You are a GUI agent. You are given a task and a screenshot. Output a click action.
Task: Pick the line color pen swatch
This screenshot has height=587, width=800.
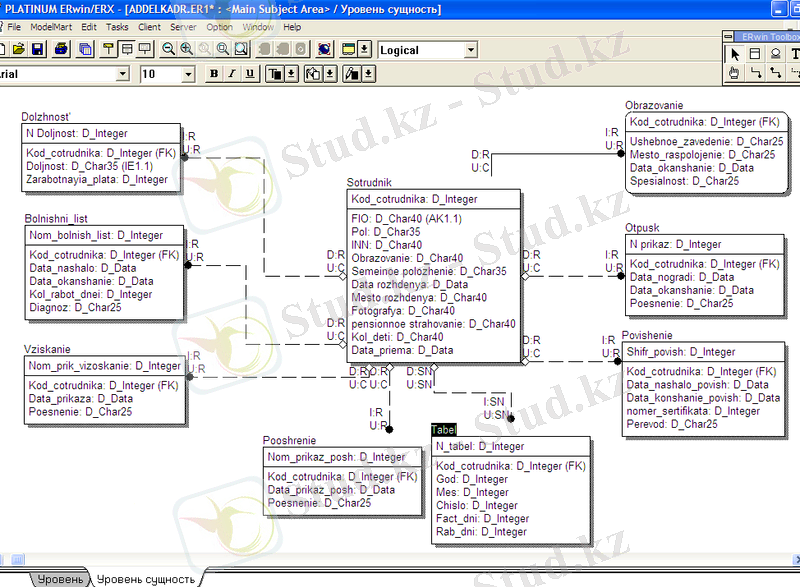(353, 74)
